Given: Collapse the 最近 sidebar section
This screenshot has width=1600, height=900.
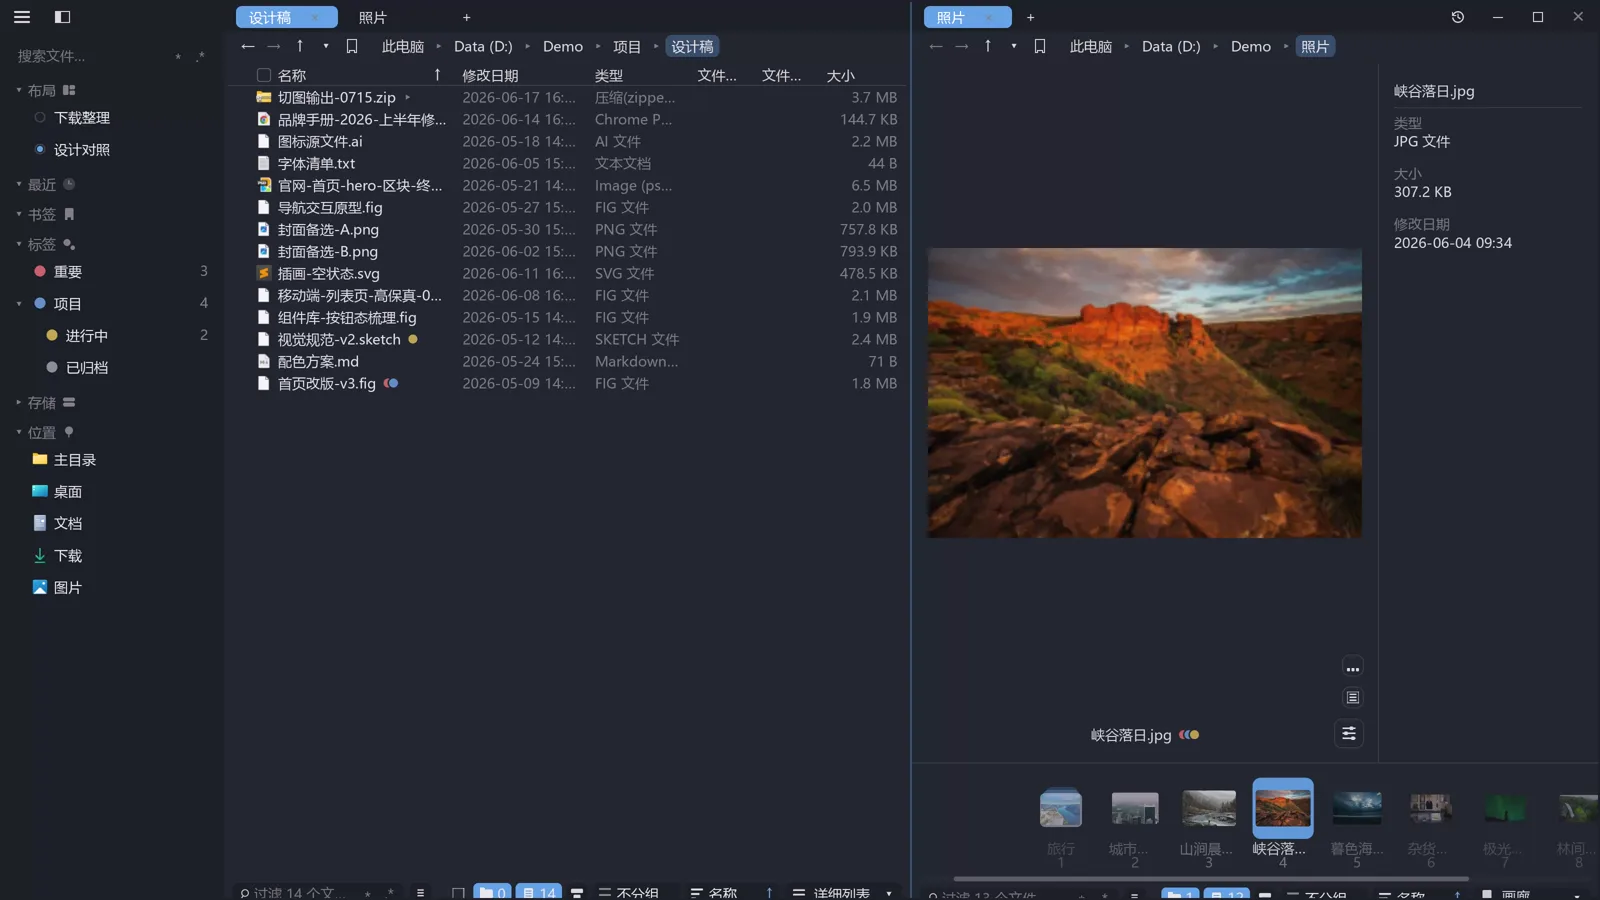Looking at the screenshot, I should pos(19,184).
